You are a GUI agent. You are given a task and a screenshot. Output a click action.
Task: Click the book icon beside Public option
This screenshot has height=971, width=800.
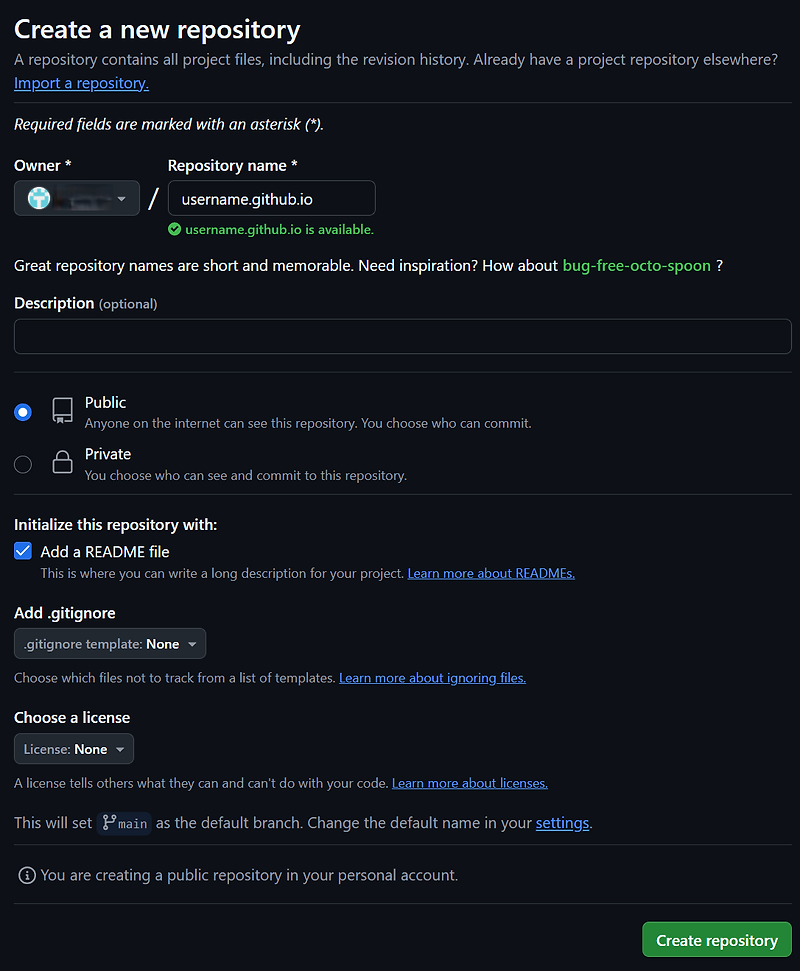tap(60, 411)
